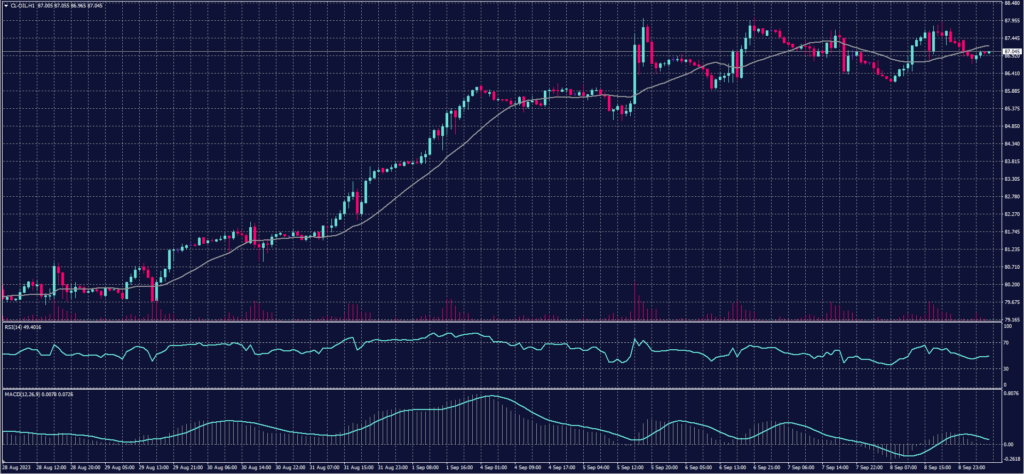Click the CL-OIL,H1 symbol title
This screenshot has height=474, width=1024.
coord(22,5)
